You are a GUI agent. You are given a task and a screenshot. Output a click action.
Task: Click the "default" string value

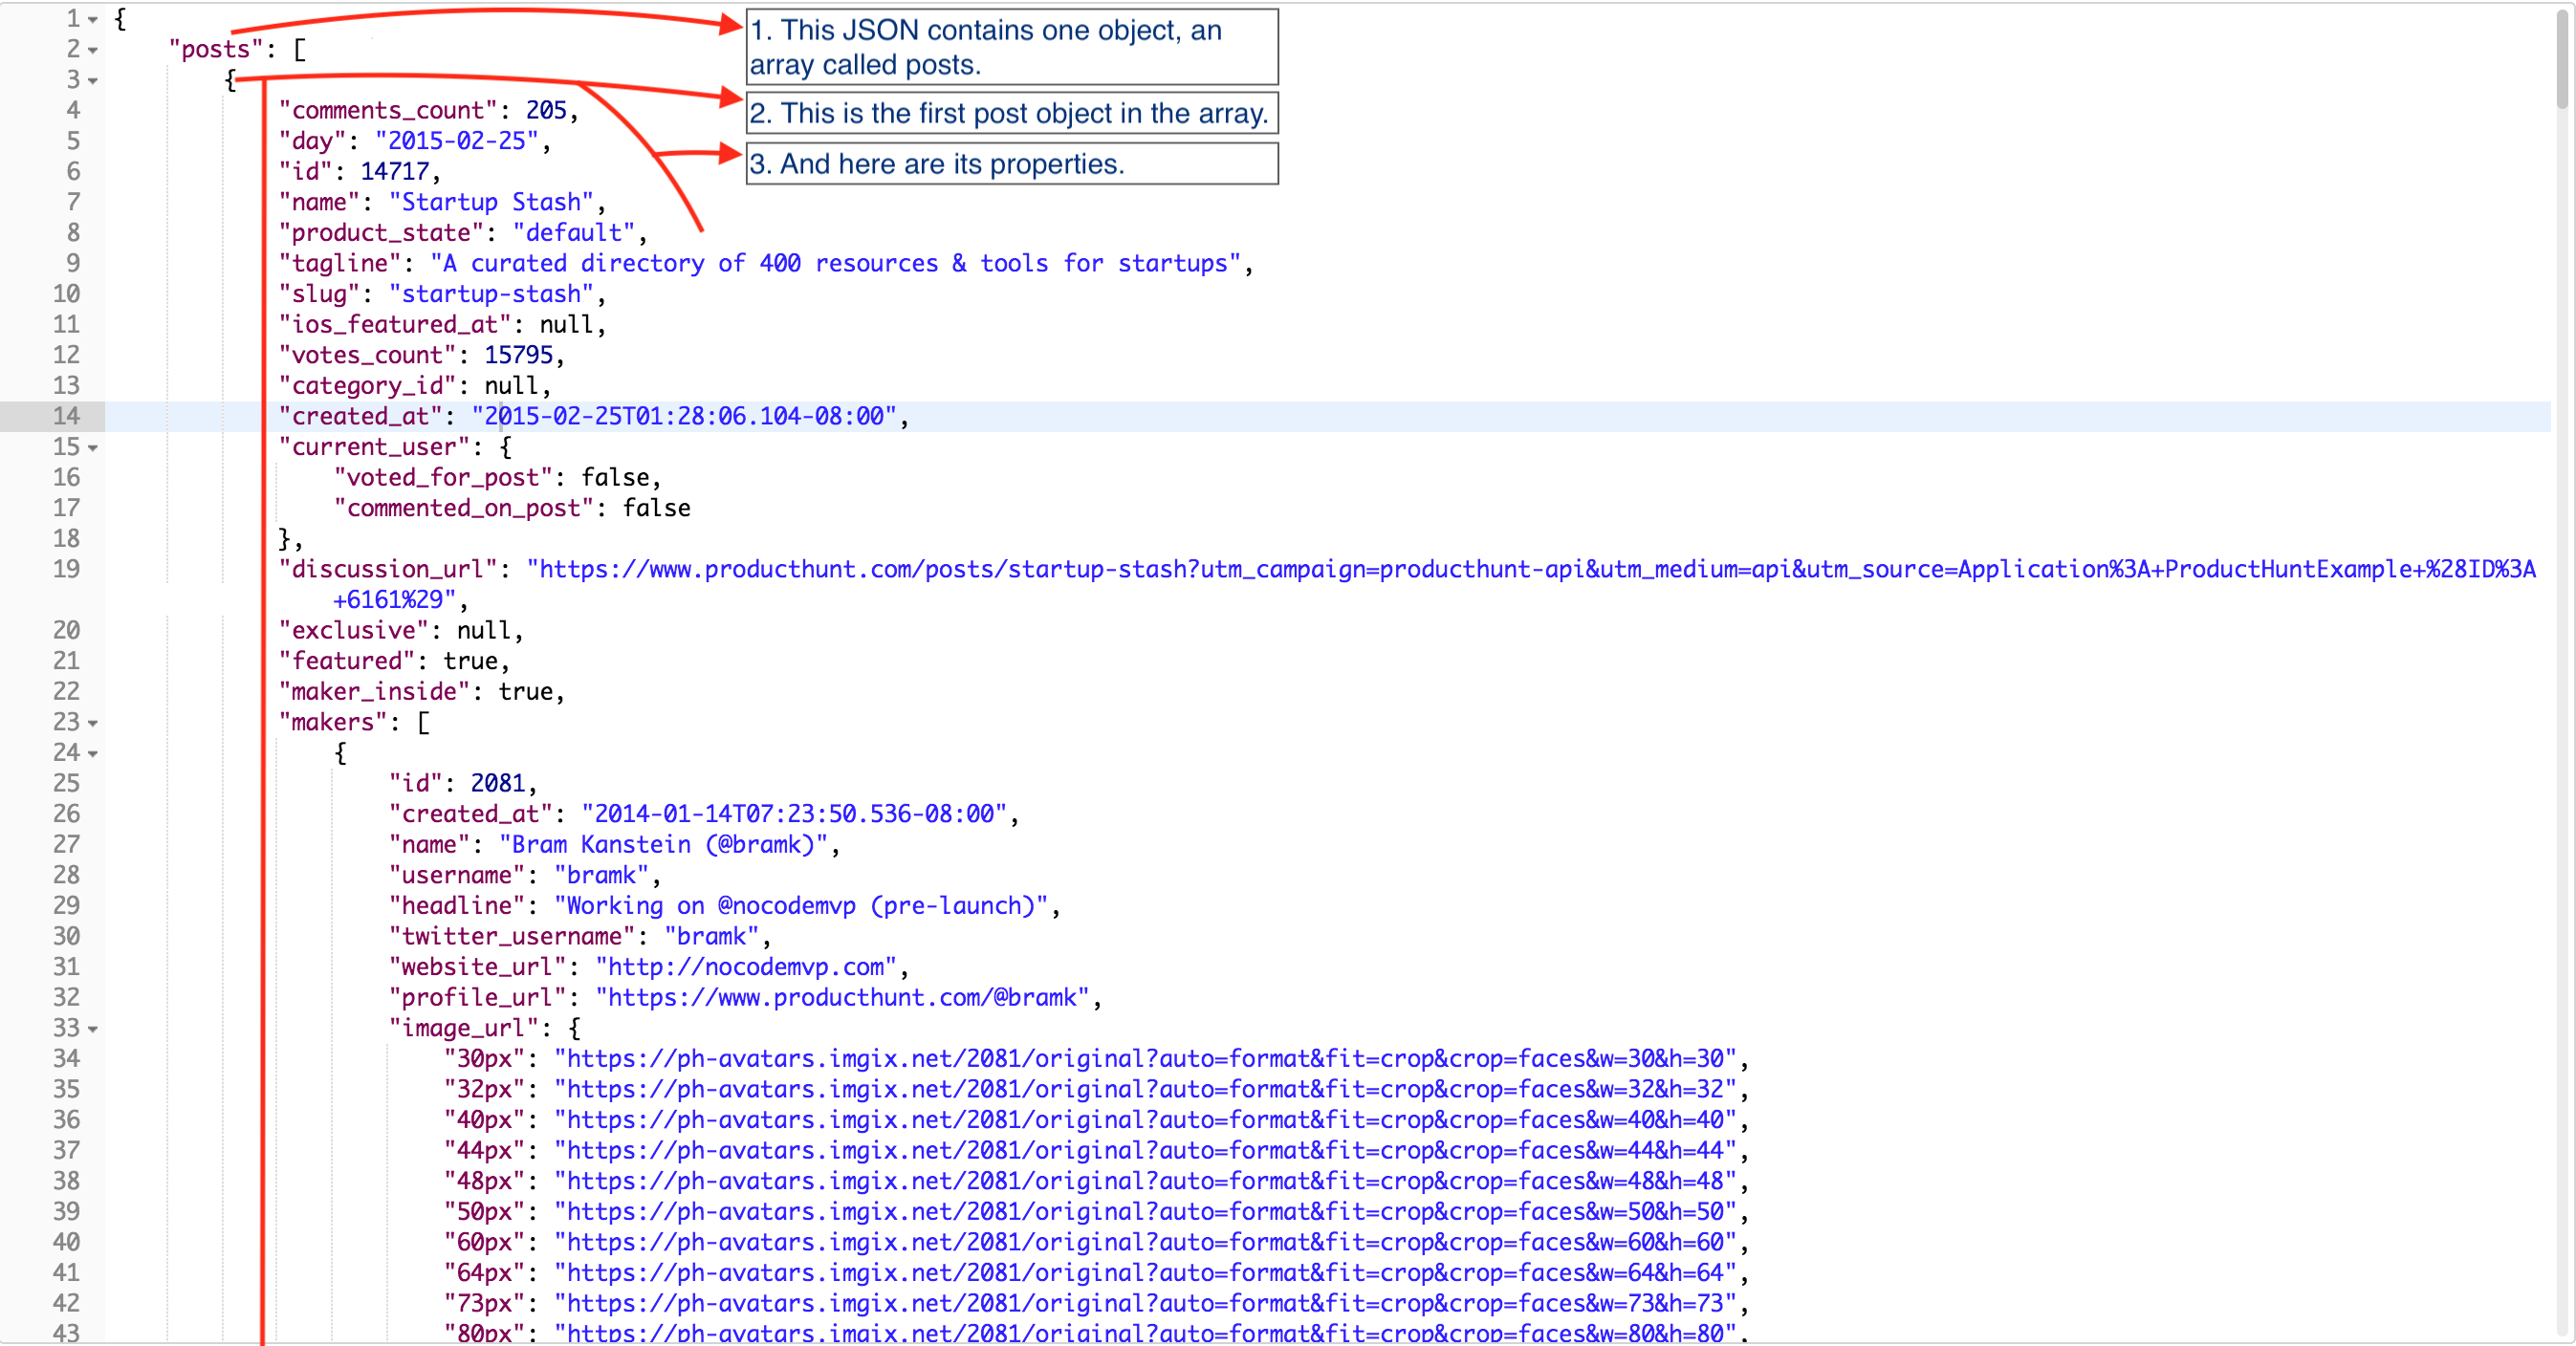[x=574, y=233]
